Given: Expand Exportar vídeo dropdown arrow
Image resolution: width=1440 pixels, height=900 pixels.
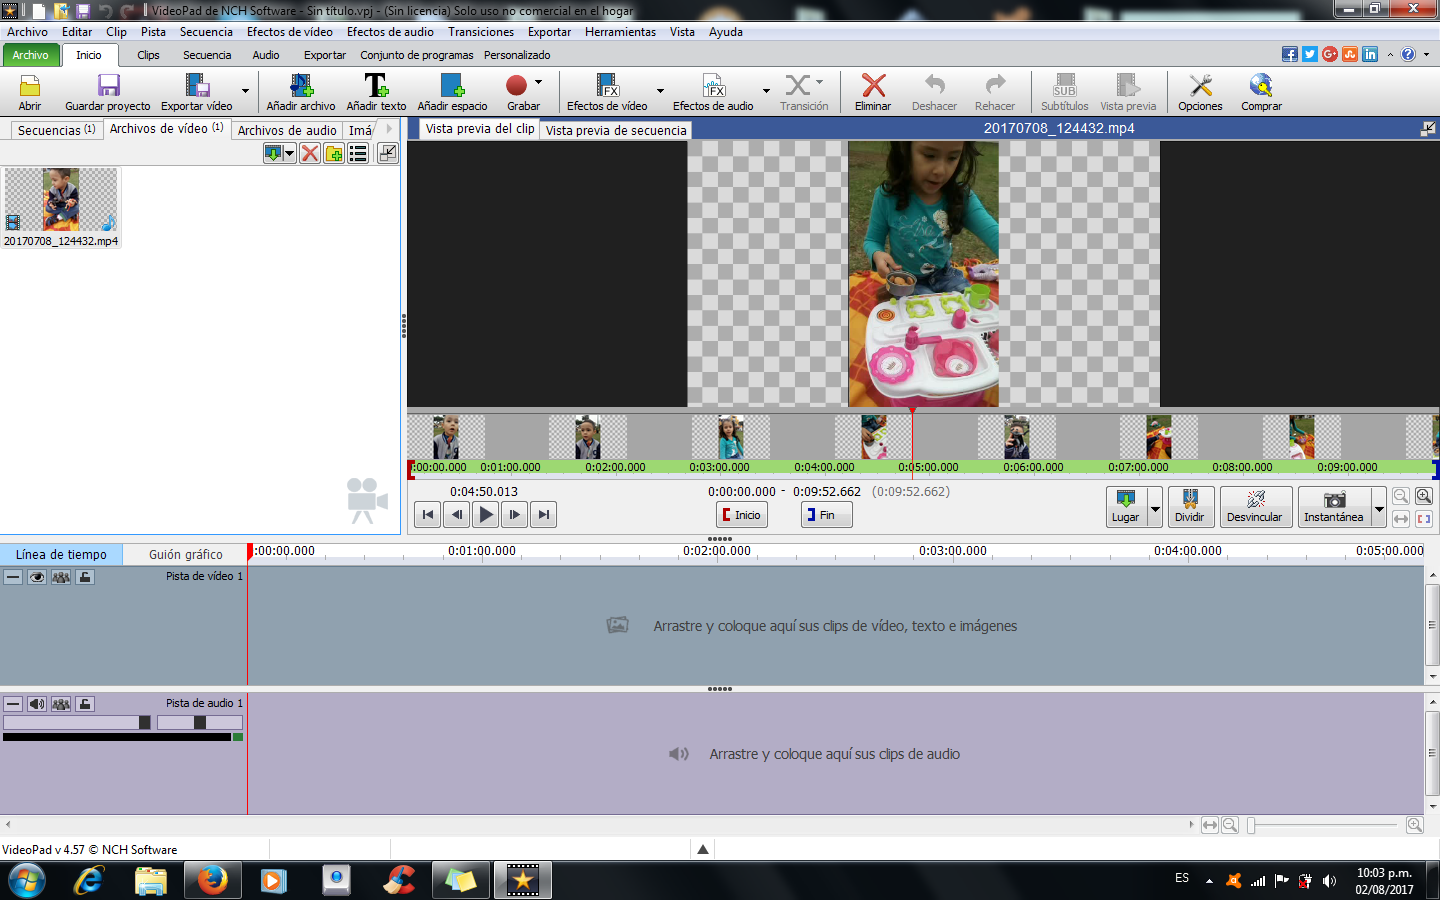Looking at the screenshot, I should [245, 91].
